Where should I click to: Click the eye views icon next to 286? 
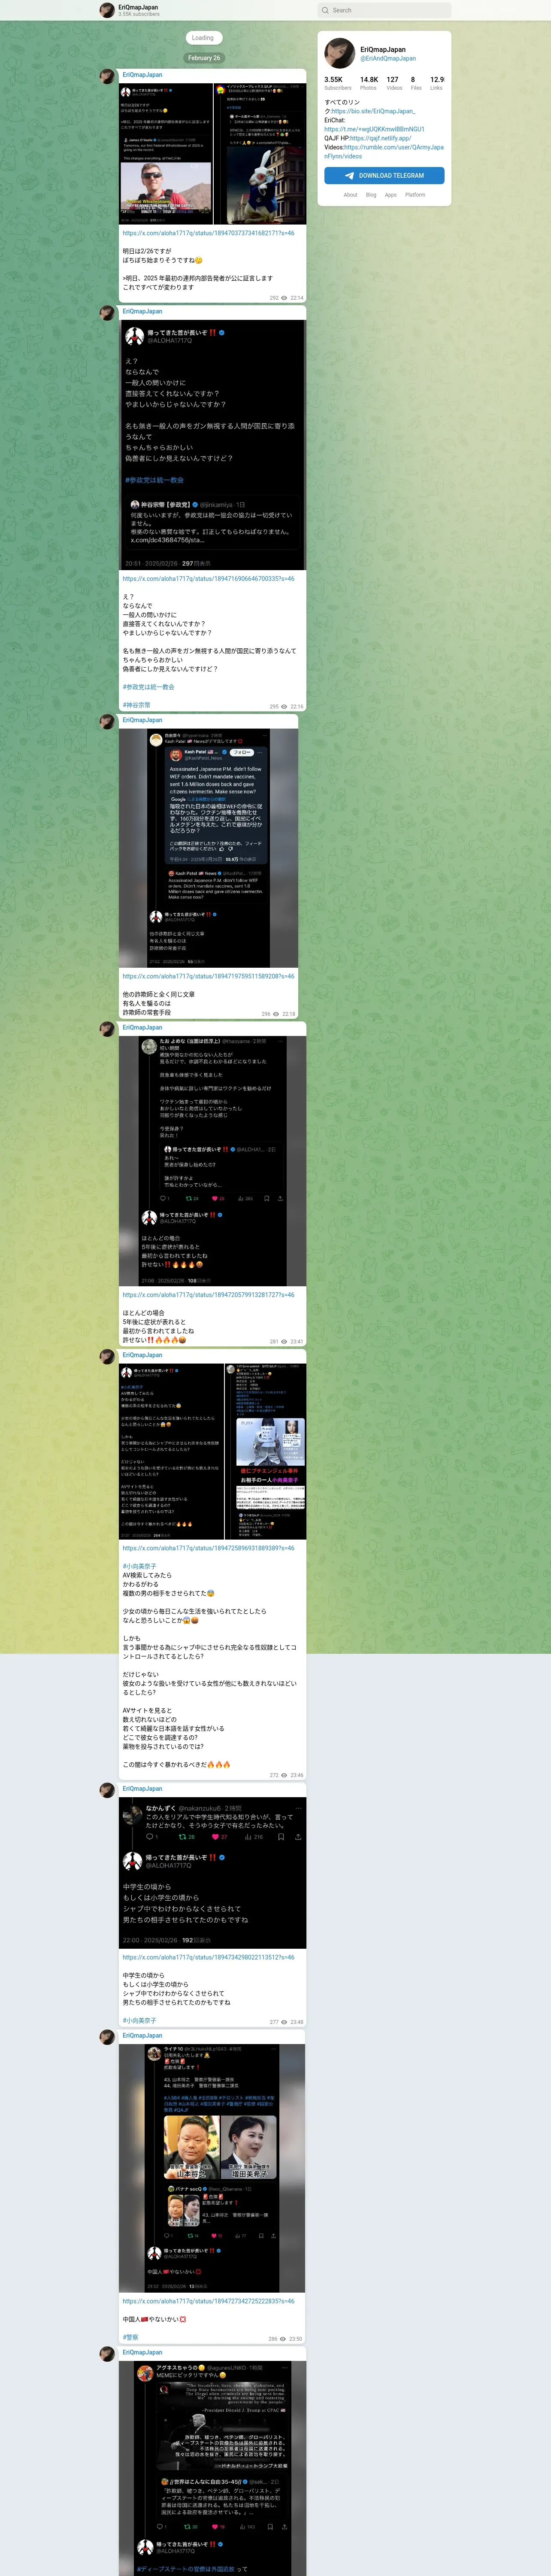pyautogui.click(x=283, y=2339)
